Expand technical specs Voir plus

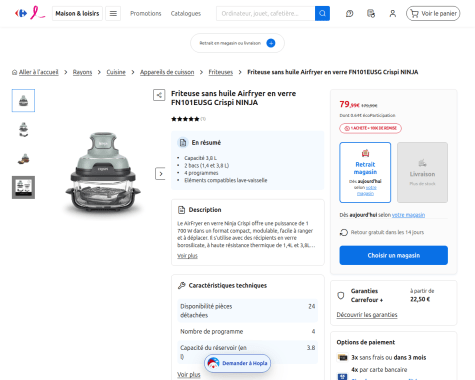click(189, 374)
